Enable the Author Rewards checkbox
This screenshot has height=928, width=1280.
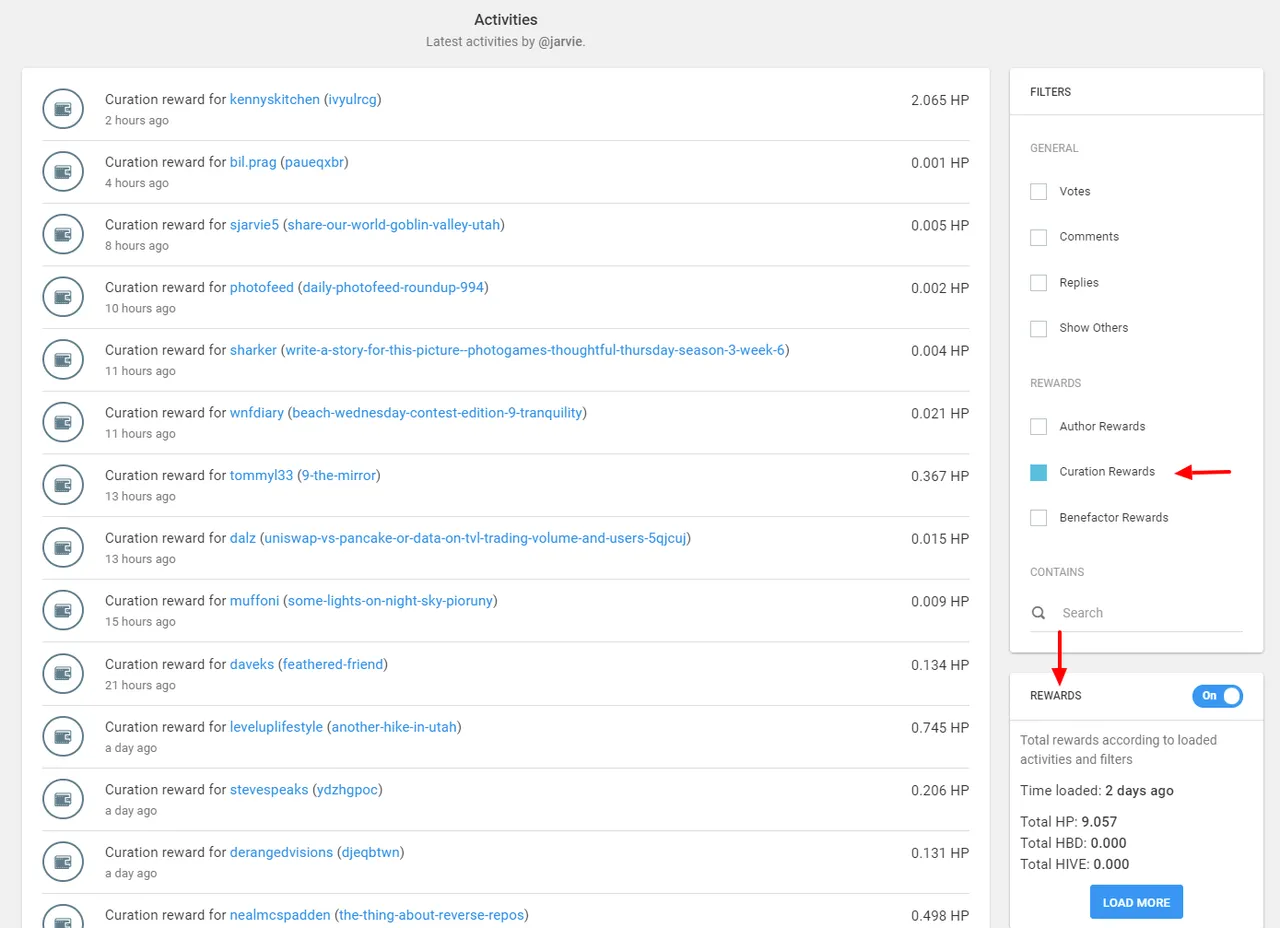[1039, 426]
